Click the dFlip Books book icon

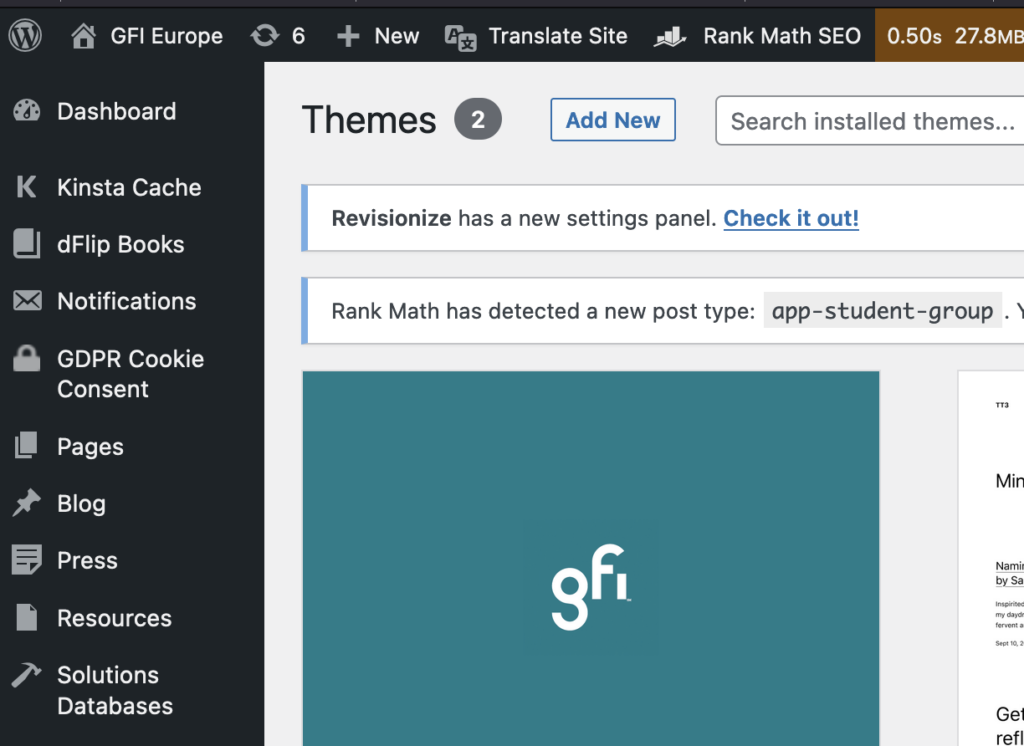pos(27,244)
